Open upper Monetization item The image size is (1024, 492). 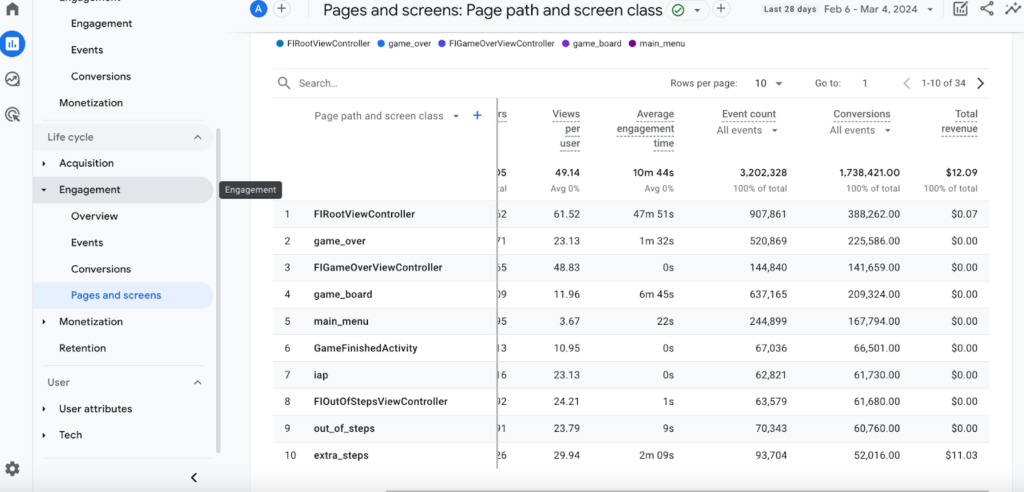(x=91, y=103)
